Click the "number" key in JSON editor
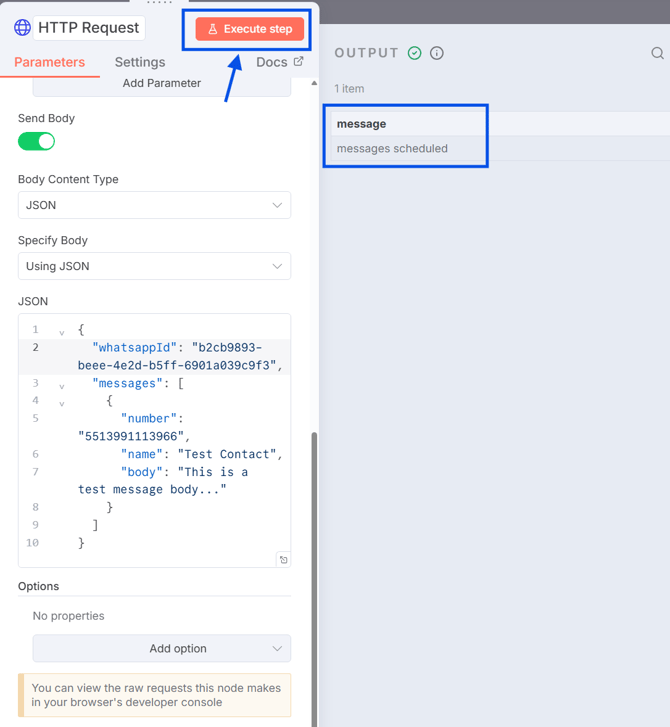Image resolution: width=670 pixels, height=727 pixels. (x=149, y=418)
